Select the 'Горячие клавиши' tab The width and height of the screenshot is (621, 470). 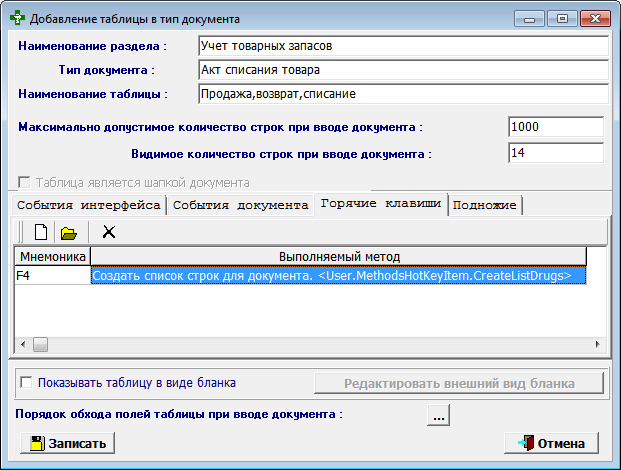[380, 204]
